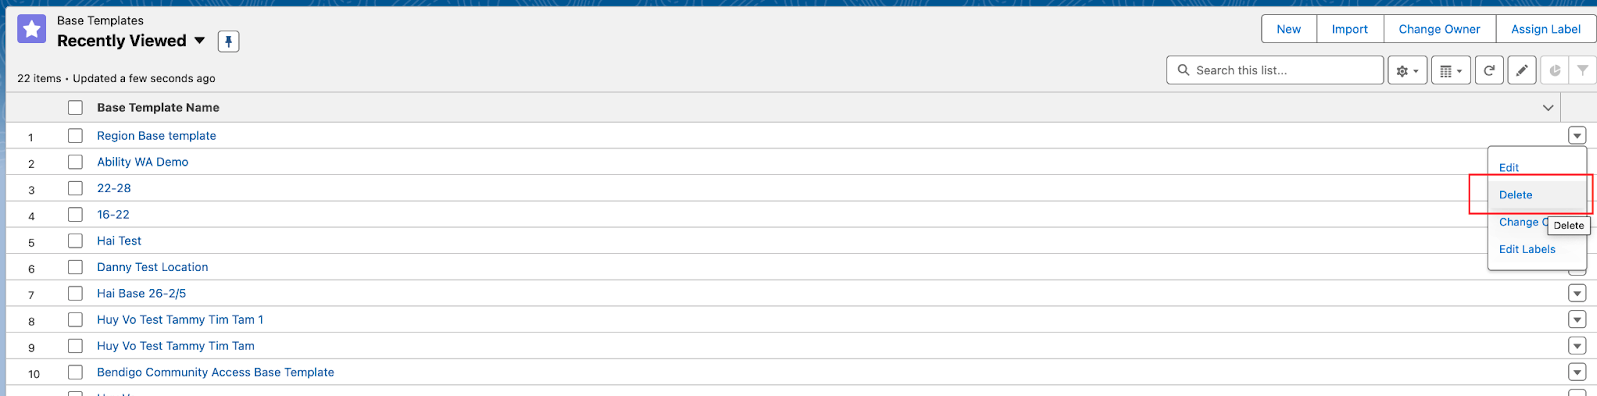Click the Base Templates star icon

tap(32, 30)
